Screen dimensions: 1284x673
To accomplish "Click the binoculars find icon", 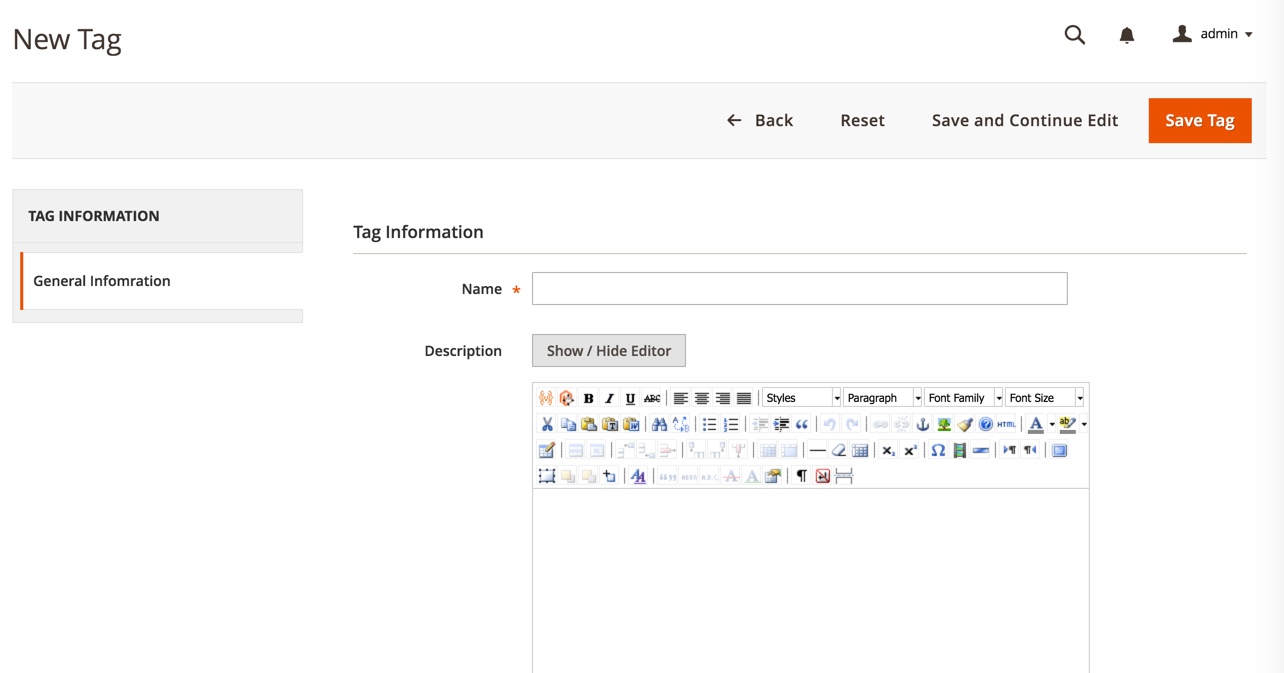I will pyautogui.click(x=659, y=424).
